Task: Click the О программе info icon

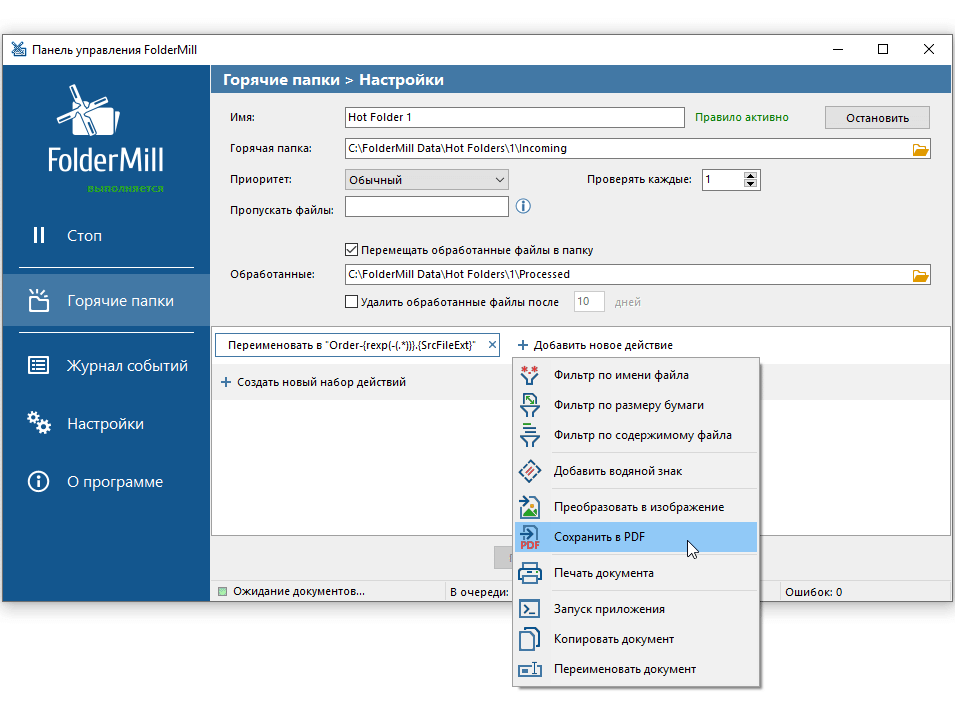Action: click(38, 481)
